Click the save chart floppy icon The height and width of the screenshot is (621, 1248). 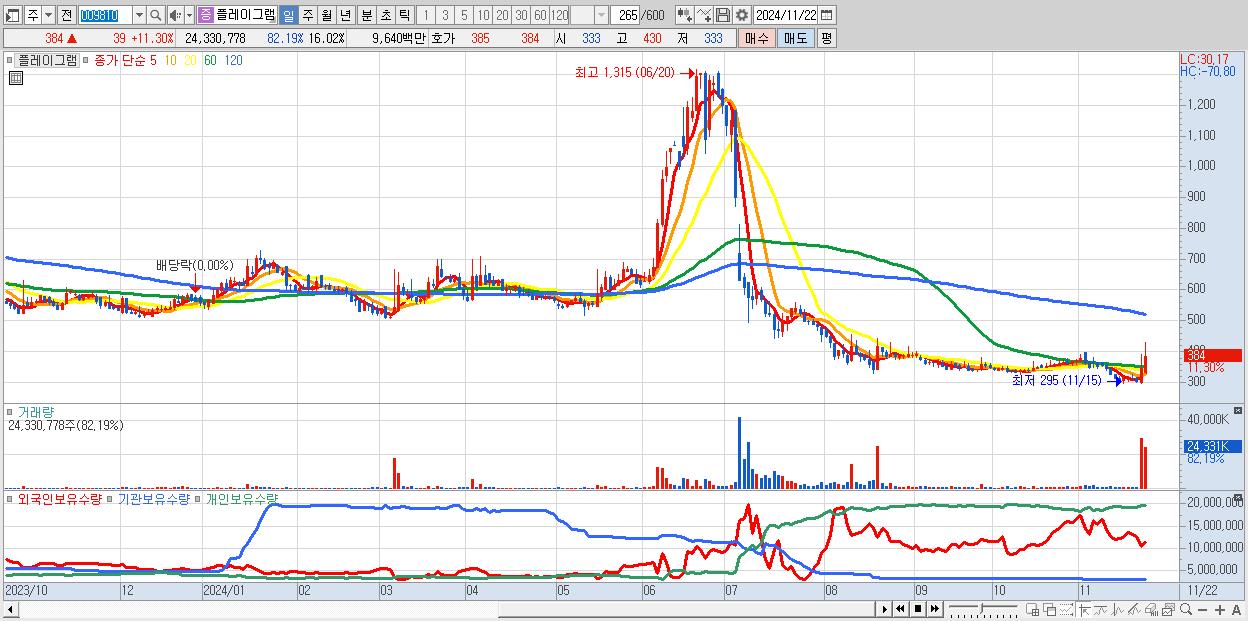point(723,15)
